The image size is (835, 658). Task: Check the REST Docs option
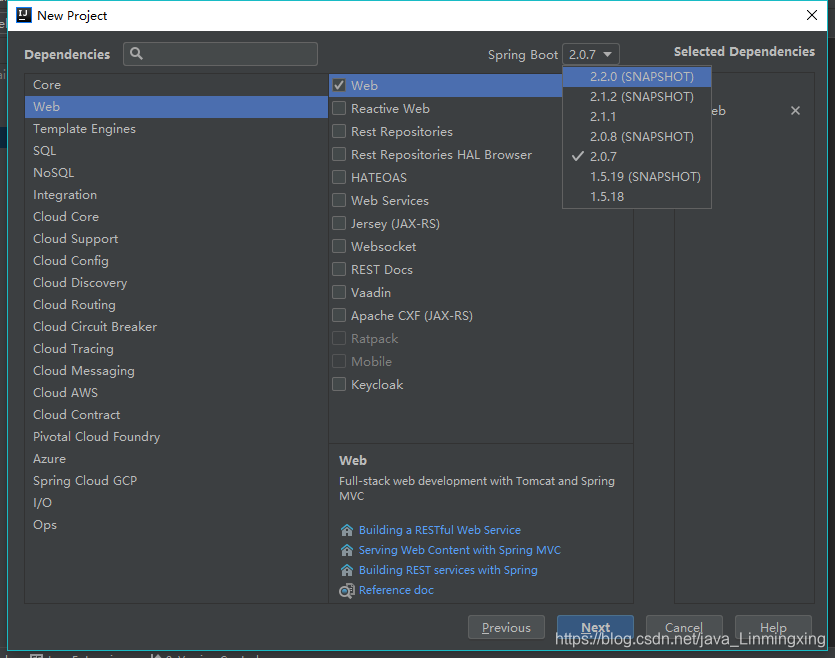(339, 269)
